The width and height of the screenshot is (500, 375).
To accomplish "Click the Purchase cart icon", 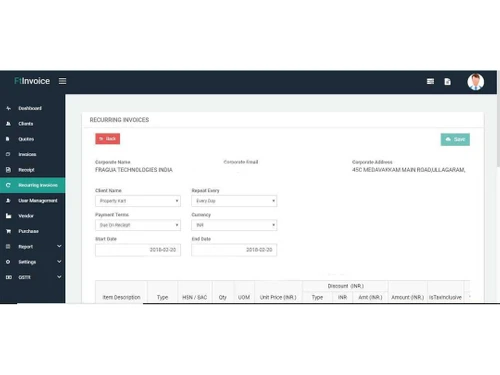I will pyautogui.click(x=8, y=231).
